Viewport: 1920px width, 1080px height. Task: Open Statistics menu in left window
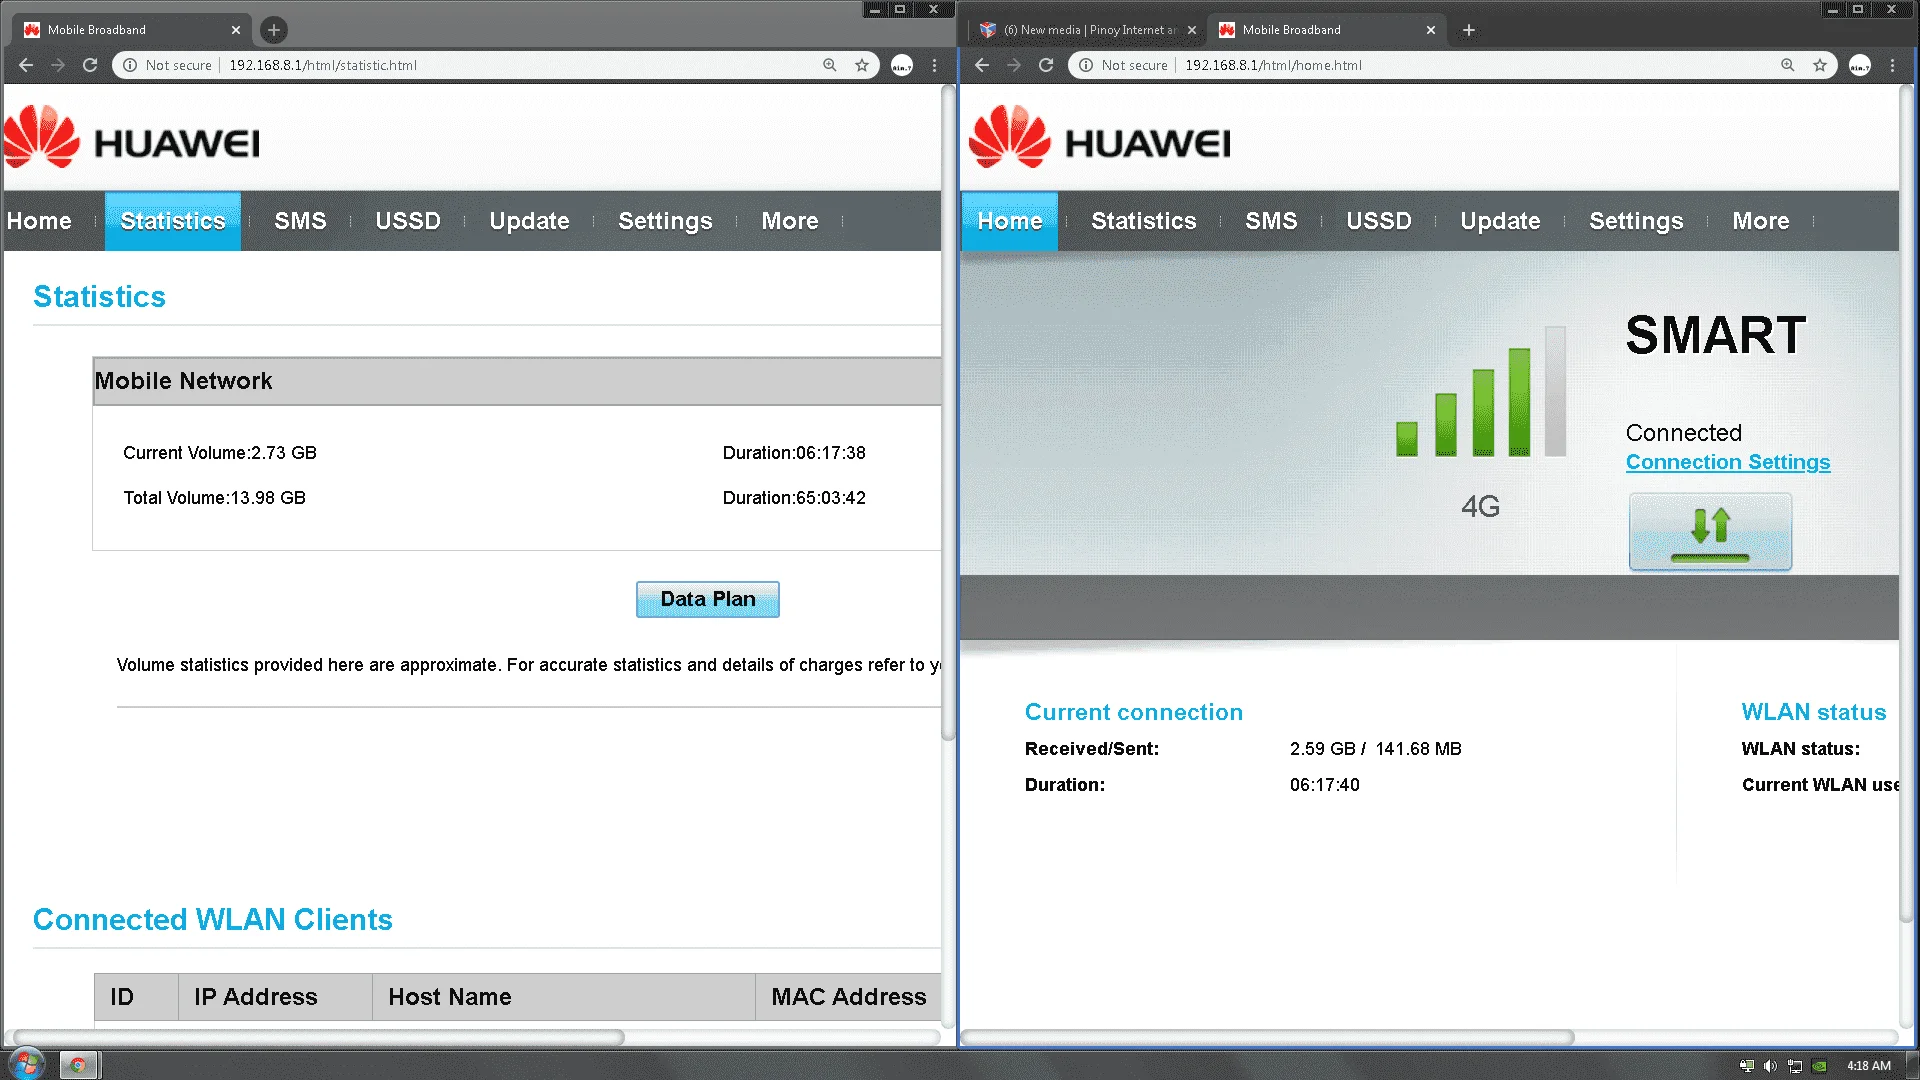(173, 221)
